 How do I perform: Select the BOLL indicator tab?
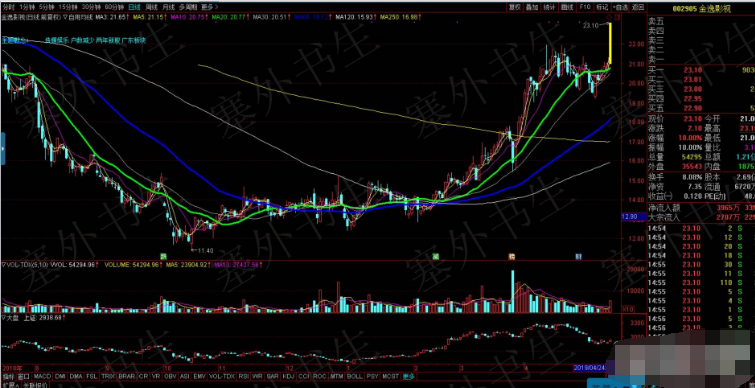pyautogui.click(x=354, y=376)
